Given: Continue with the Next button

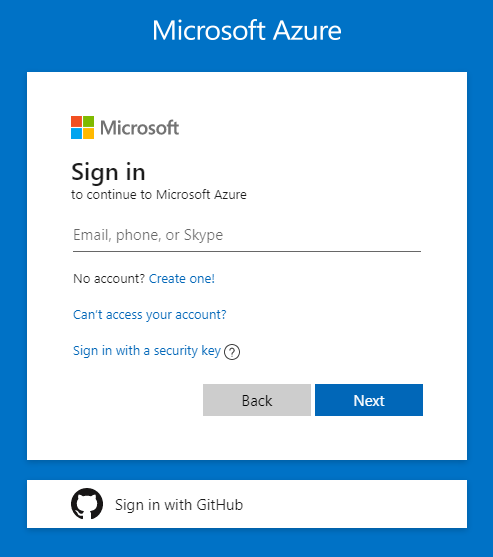Looking at the screenshot, I should tap(369, 400).
